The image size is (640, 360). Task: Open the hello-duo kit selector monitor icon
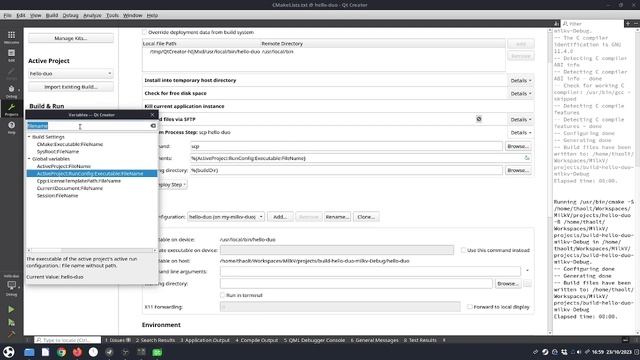coord(11,286)
